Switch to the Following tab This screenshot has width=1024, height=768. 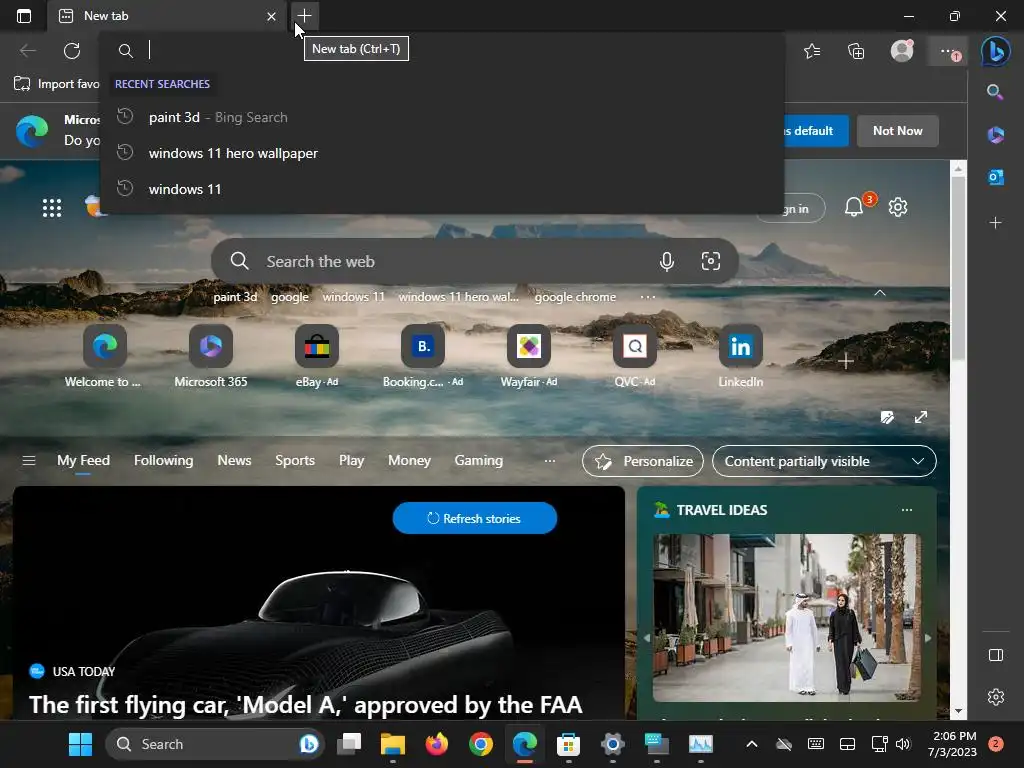click(x=163, y=460)
